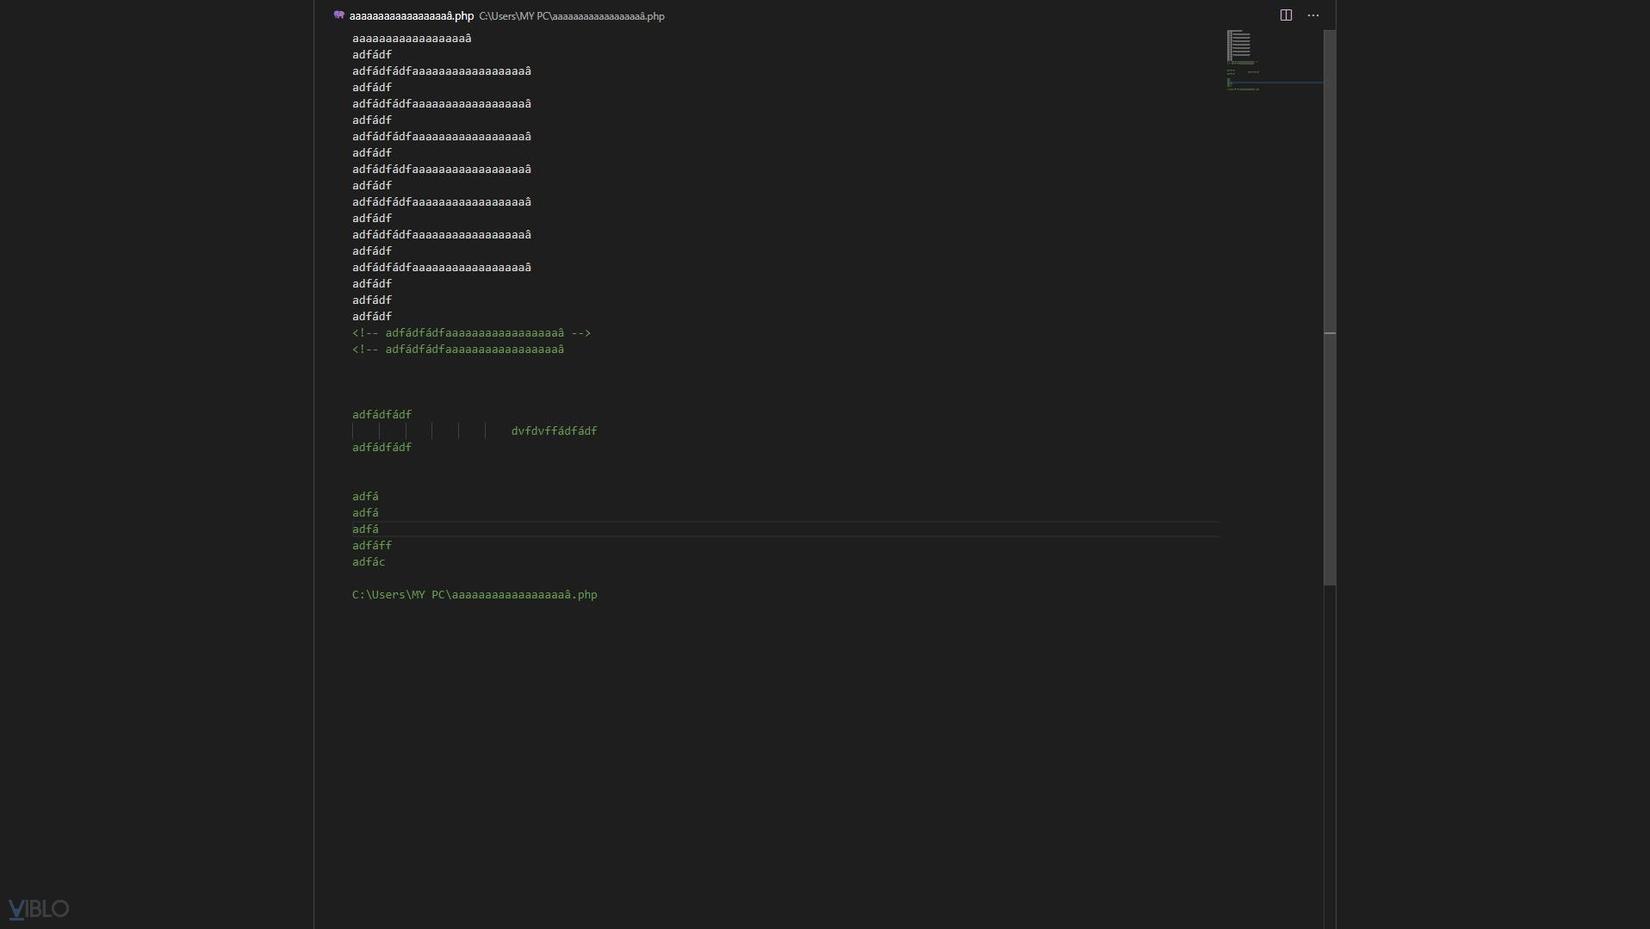1650x929 pixels.
Task: Click the highlighted current line reading adfá
Action: click(786, 529)
